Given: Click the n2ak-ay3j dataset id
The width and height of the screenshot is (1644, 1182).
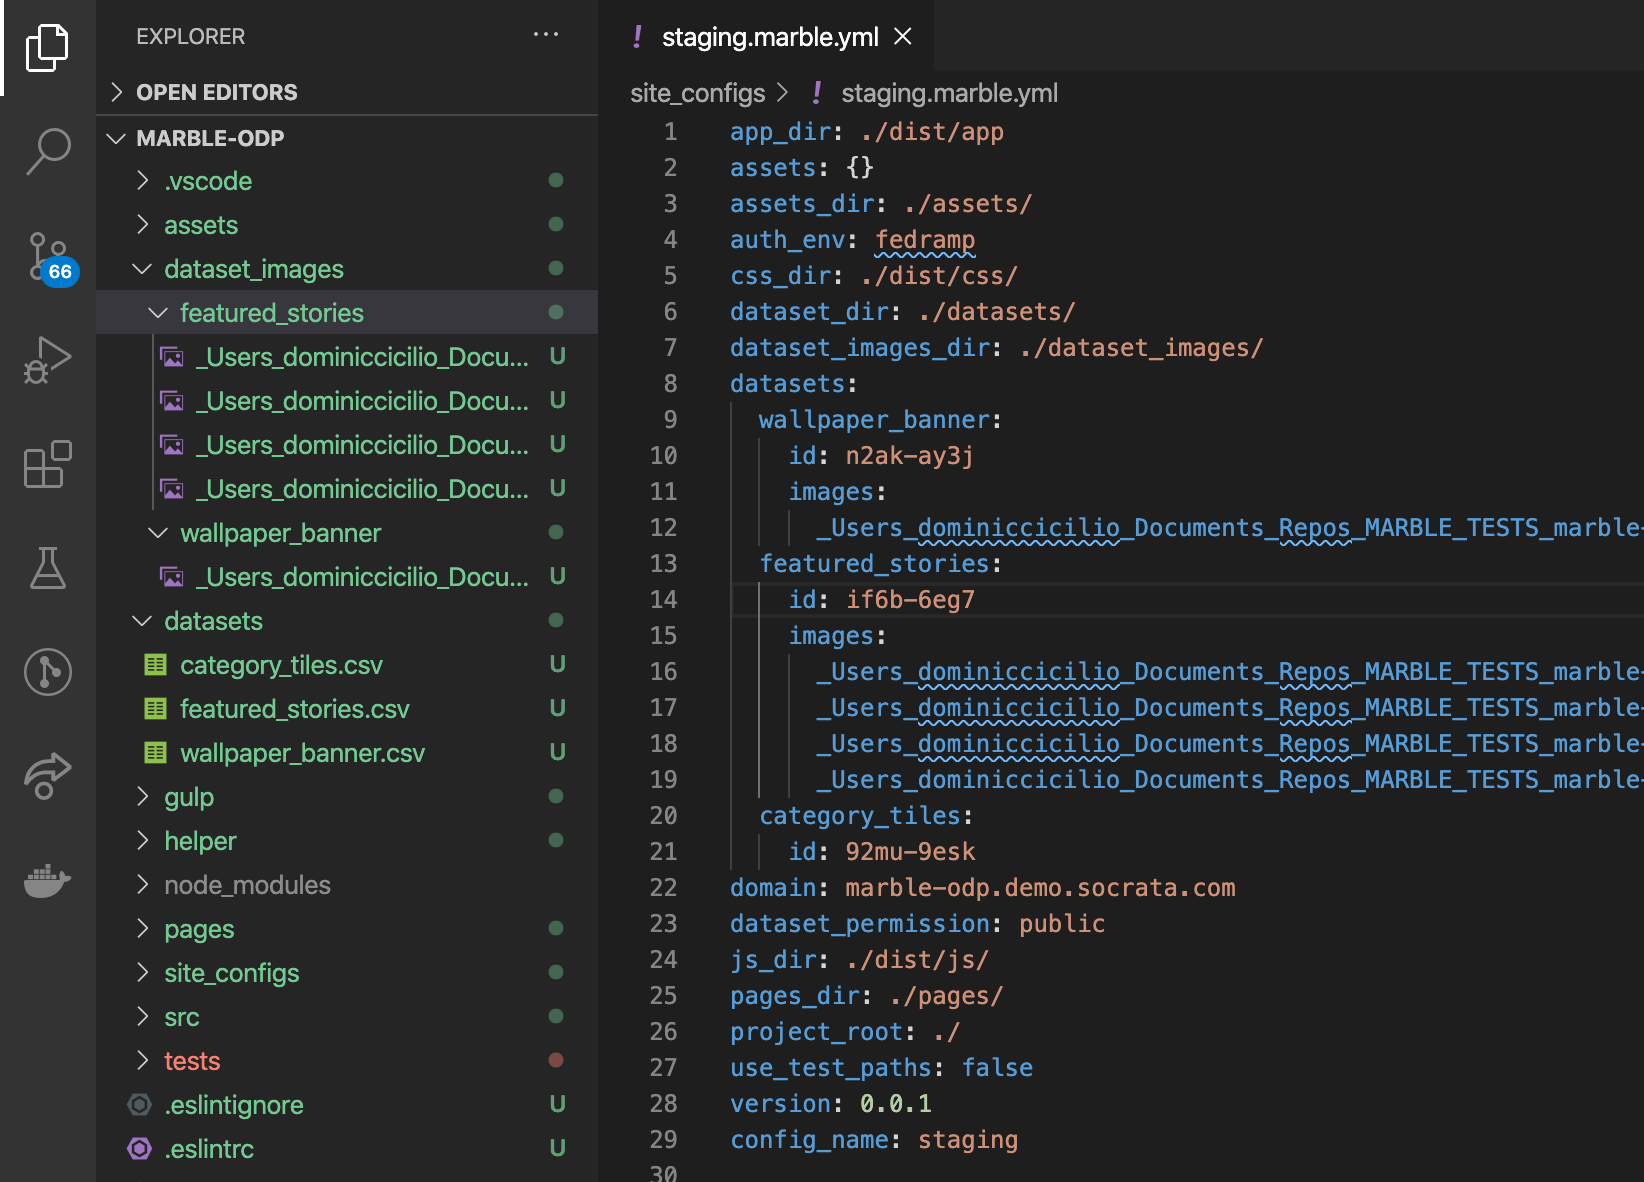Looking at the screenshot, I should [x=909, y=456].
